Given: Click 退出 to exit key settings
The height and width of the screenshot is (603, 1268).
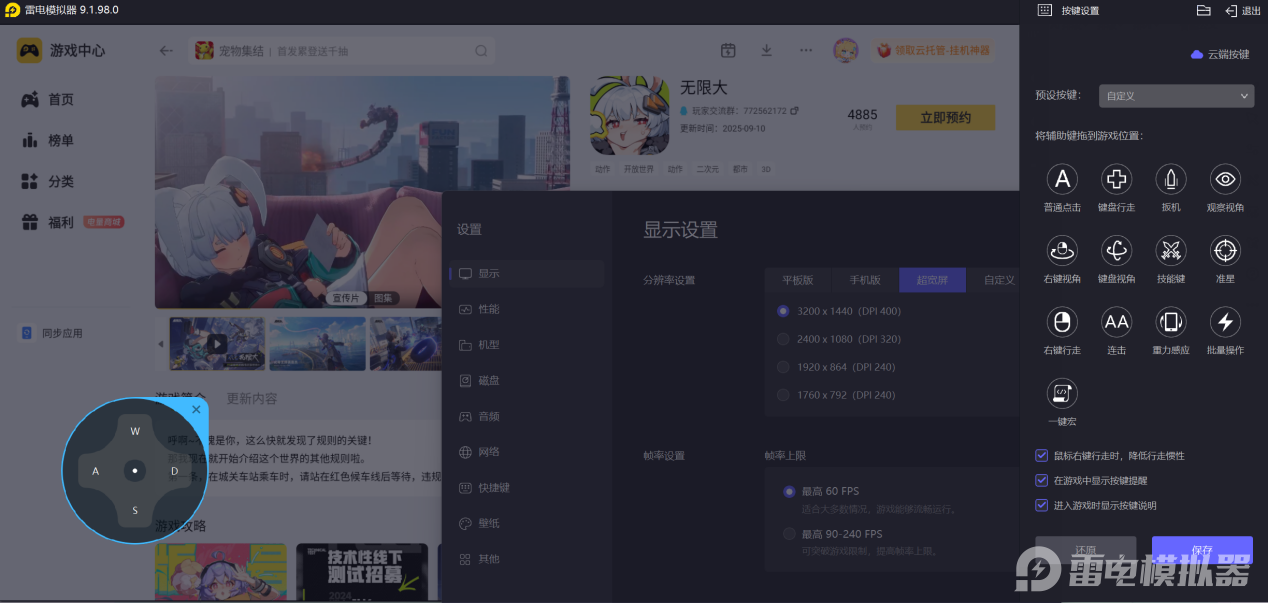Looking at the screenshot, I should coord(1243,10).
